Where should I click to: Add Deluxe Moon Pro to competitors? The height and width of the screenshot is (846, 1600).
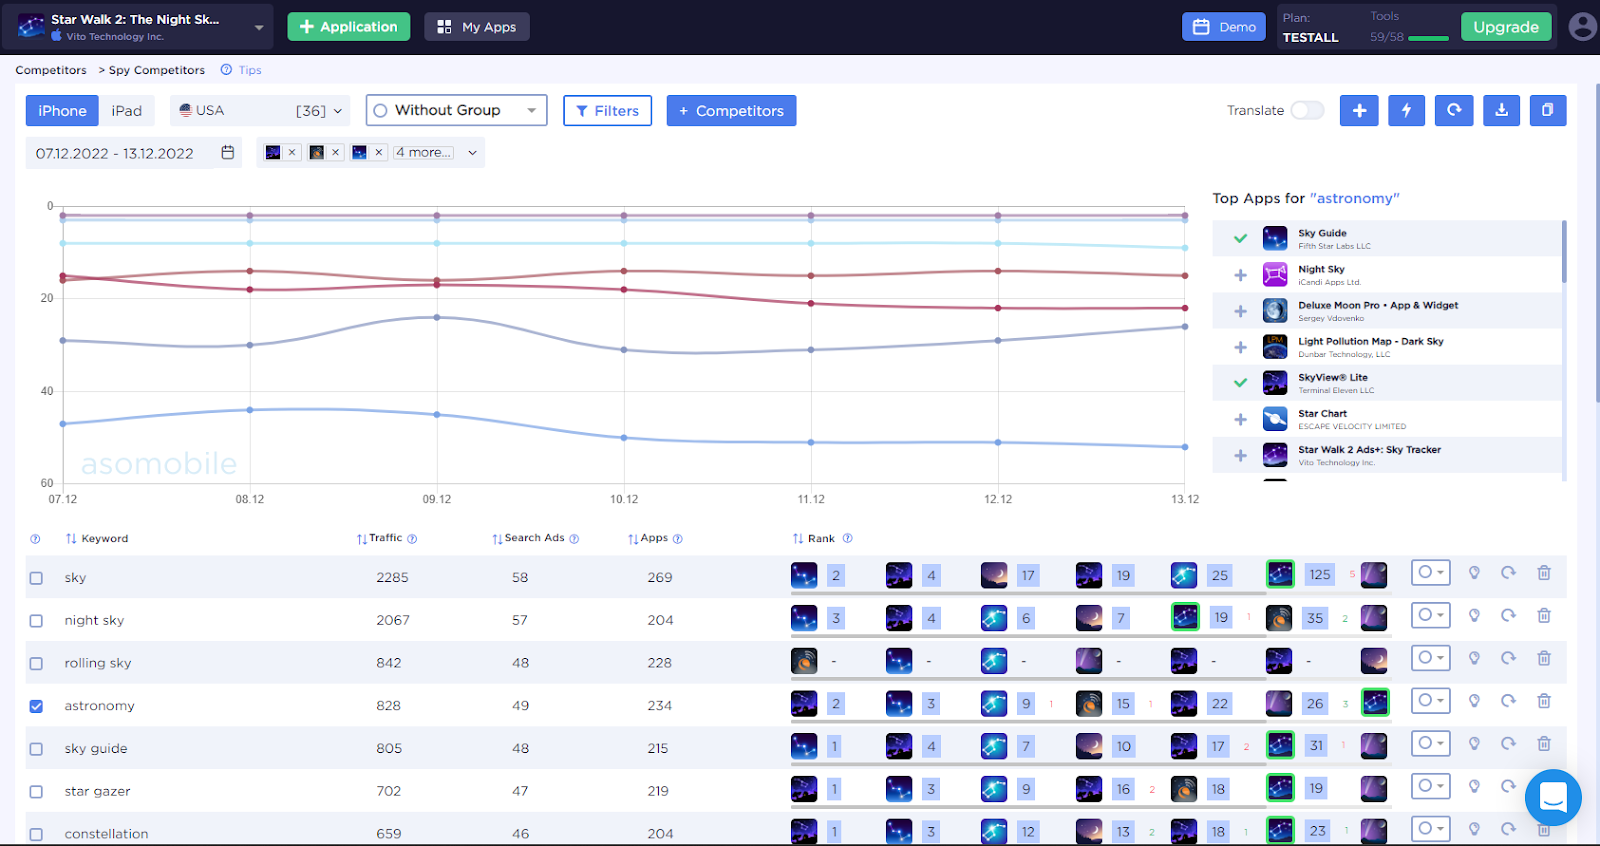pos(1240,311)
